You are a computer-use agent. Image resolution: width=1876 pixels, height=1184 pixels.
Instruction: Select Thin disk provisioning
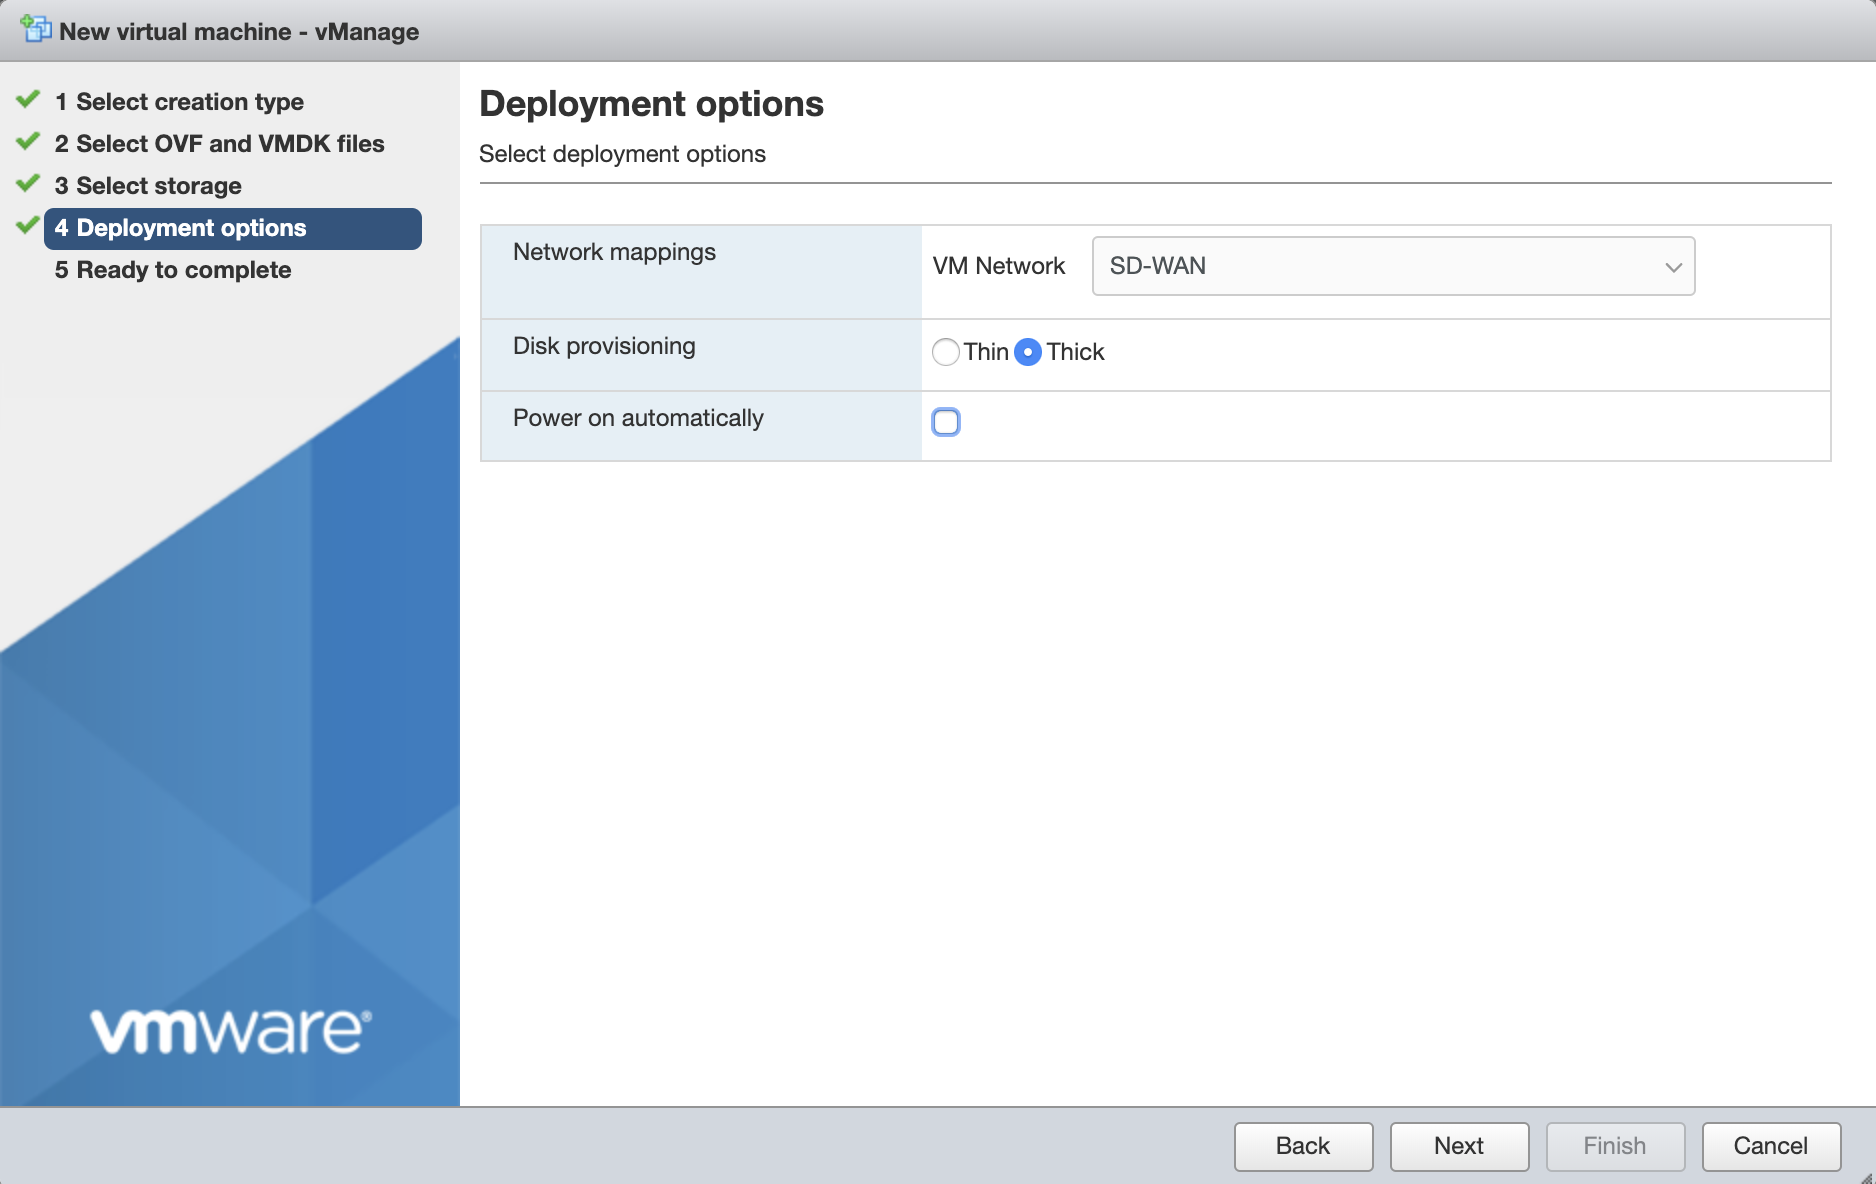tap(945, 352)
